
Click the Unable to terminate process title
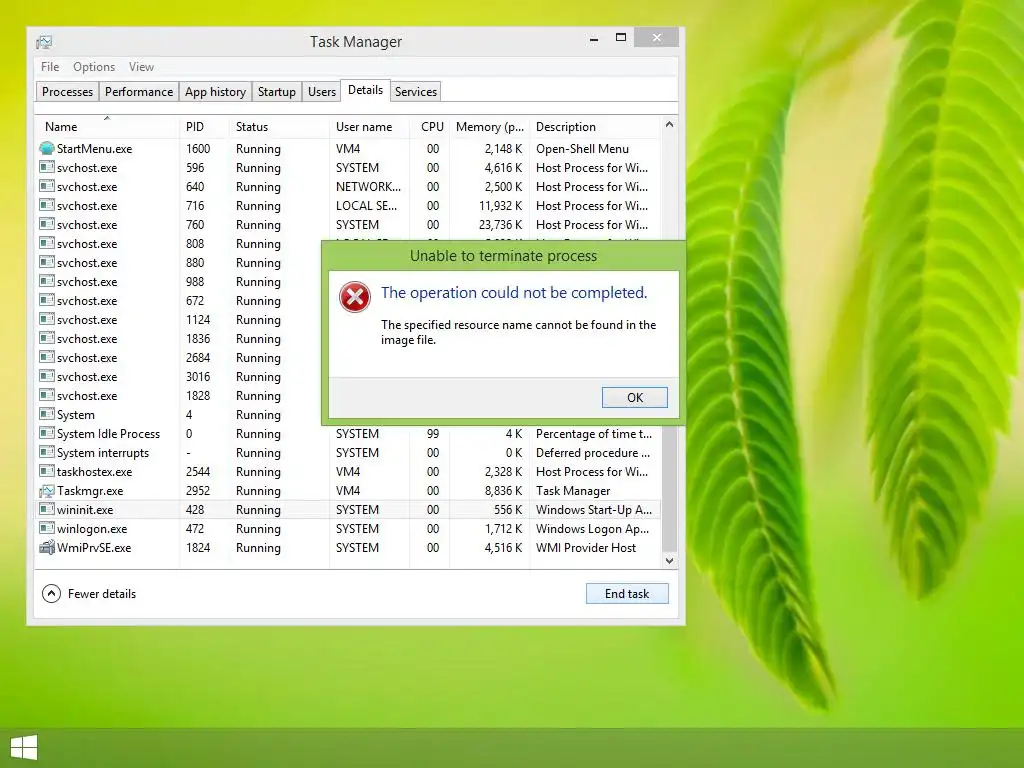point(504,255)
